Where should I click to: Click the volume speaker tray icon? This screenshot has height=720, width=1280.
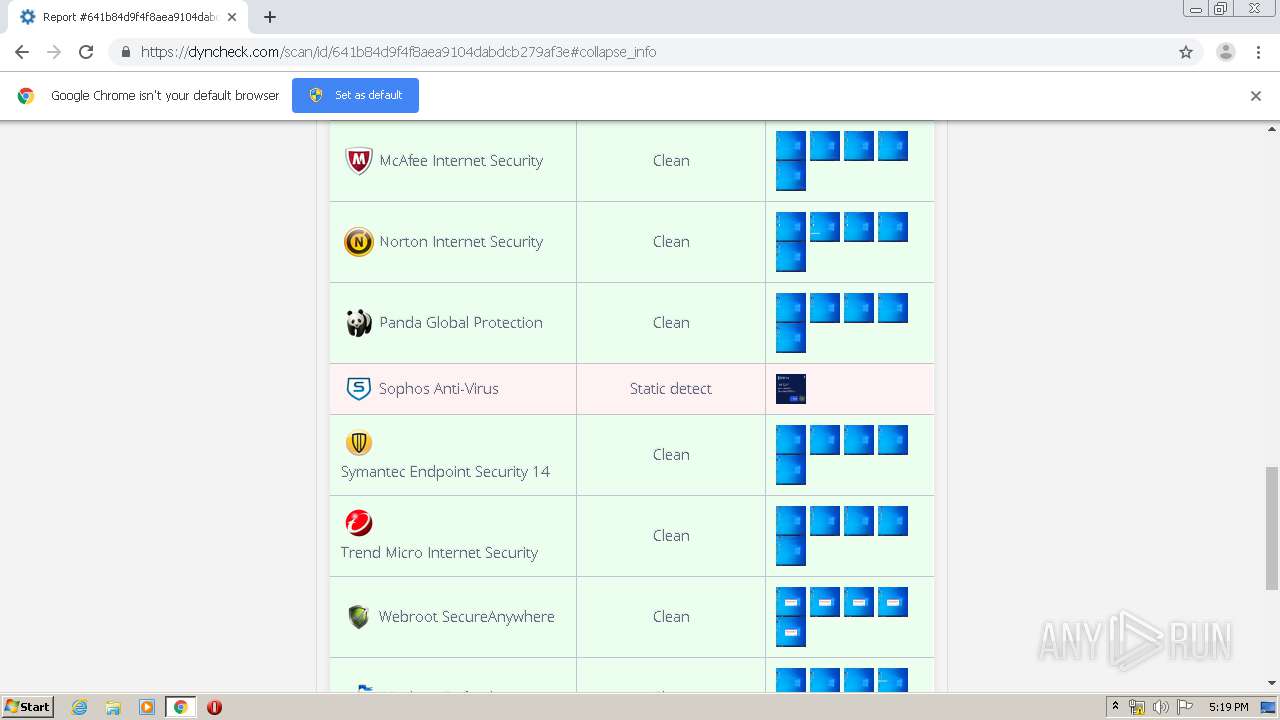(x=1161, y=707)
